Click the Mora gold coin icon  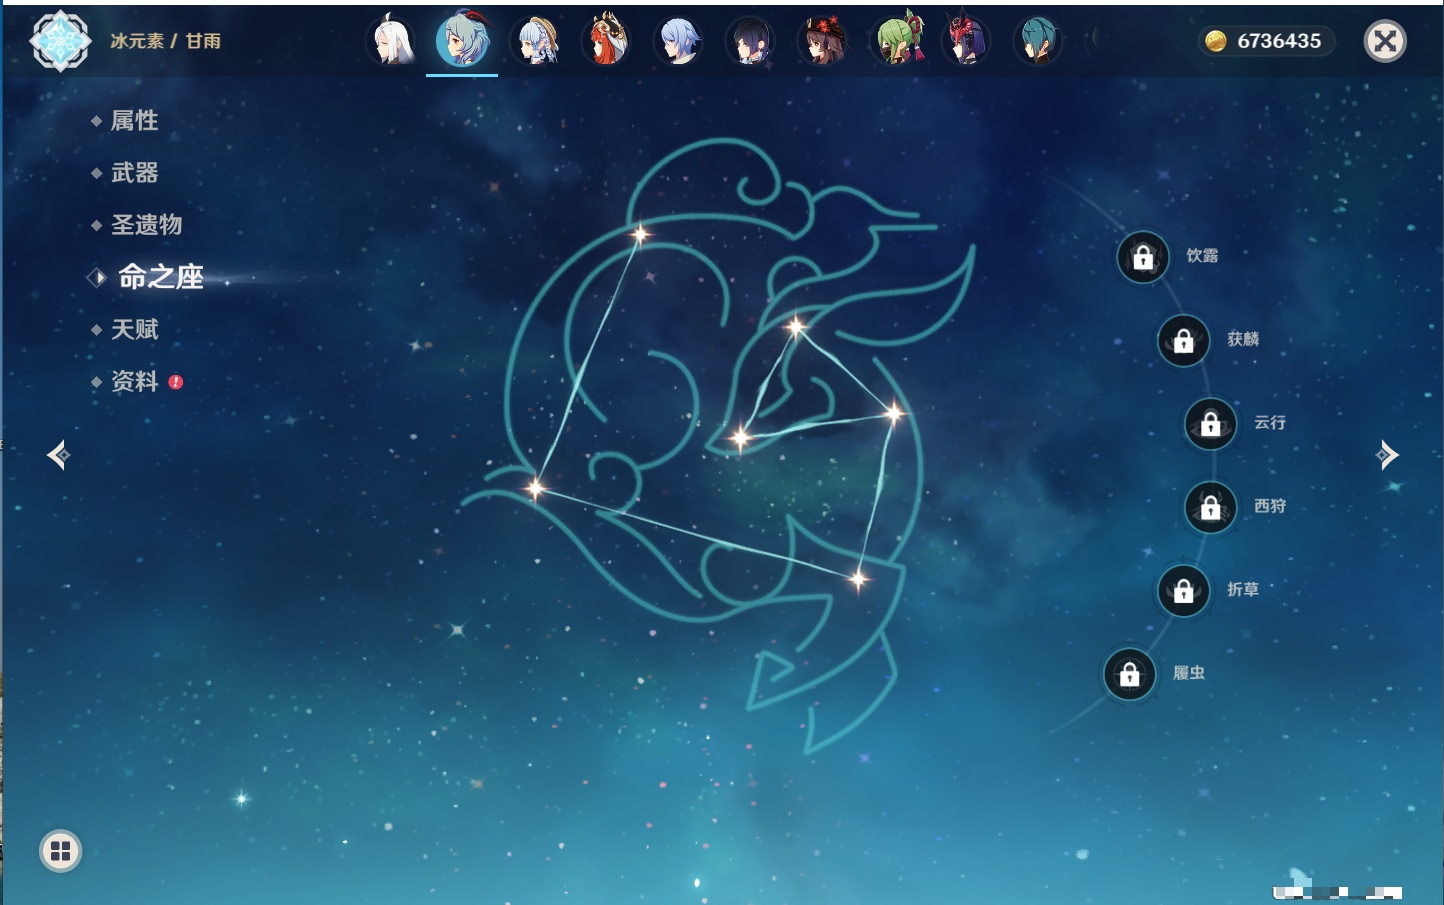1215,41
